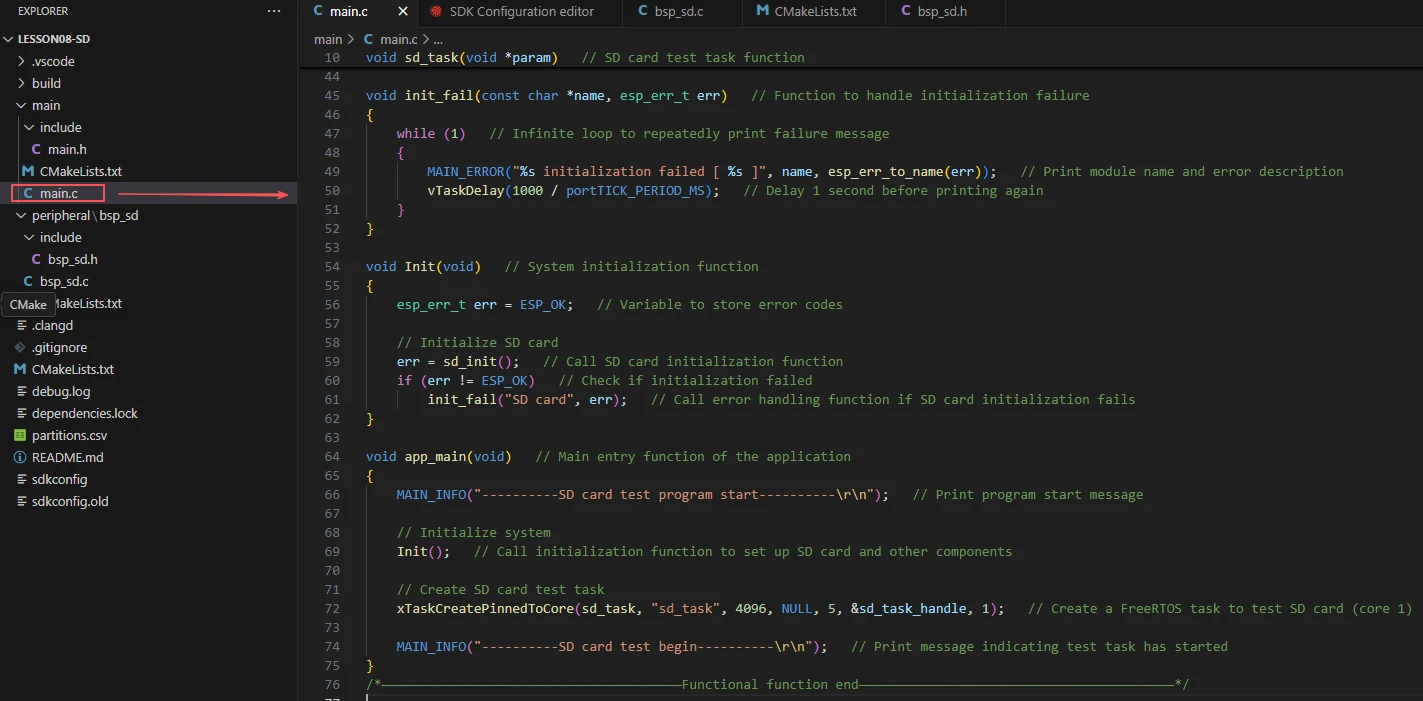The height and width of the screenshot is (701, 1423).
Task: Click the debug.log file icon
Action: tap(20, 392)
